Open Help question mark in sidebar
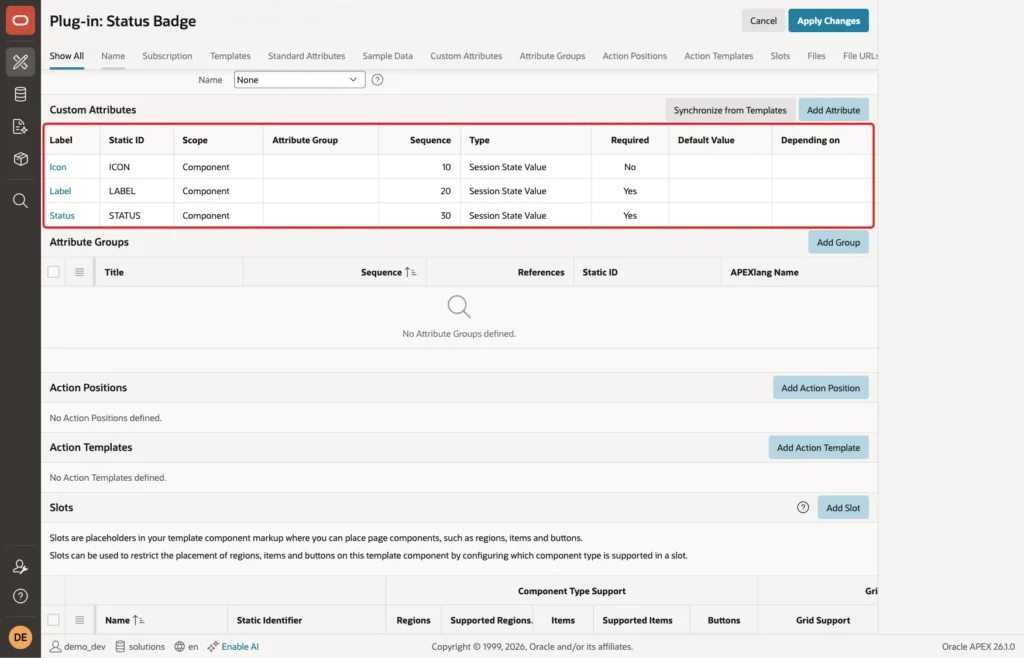 tap(20, 596)
